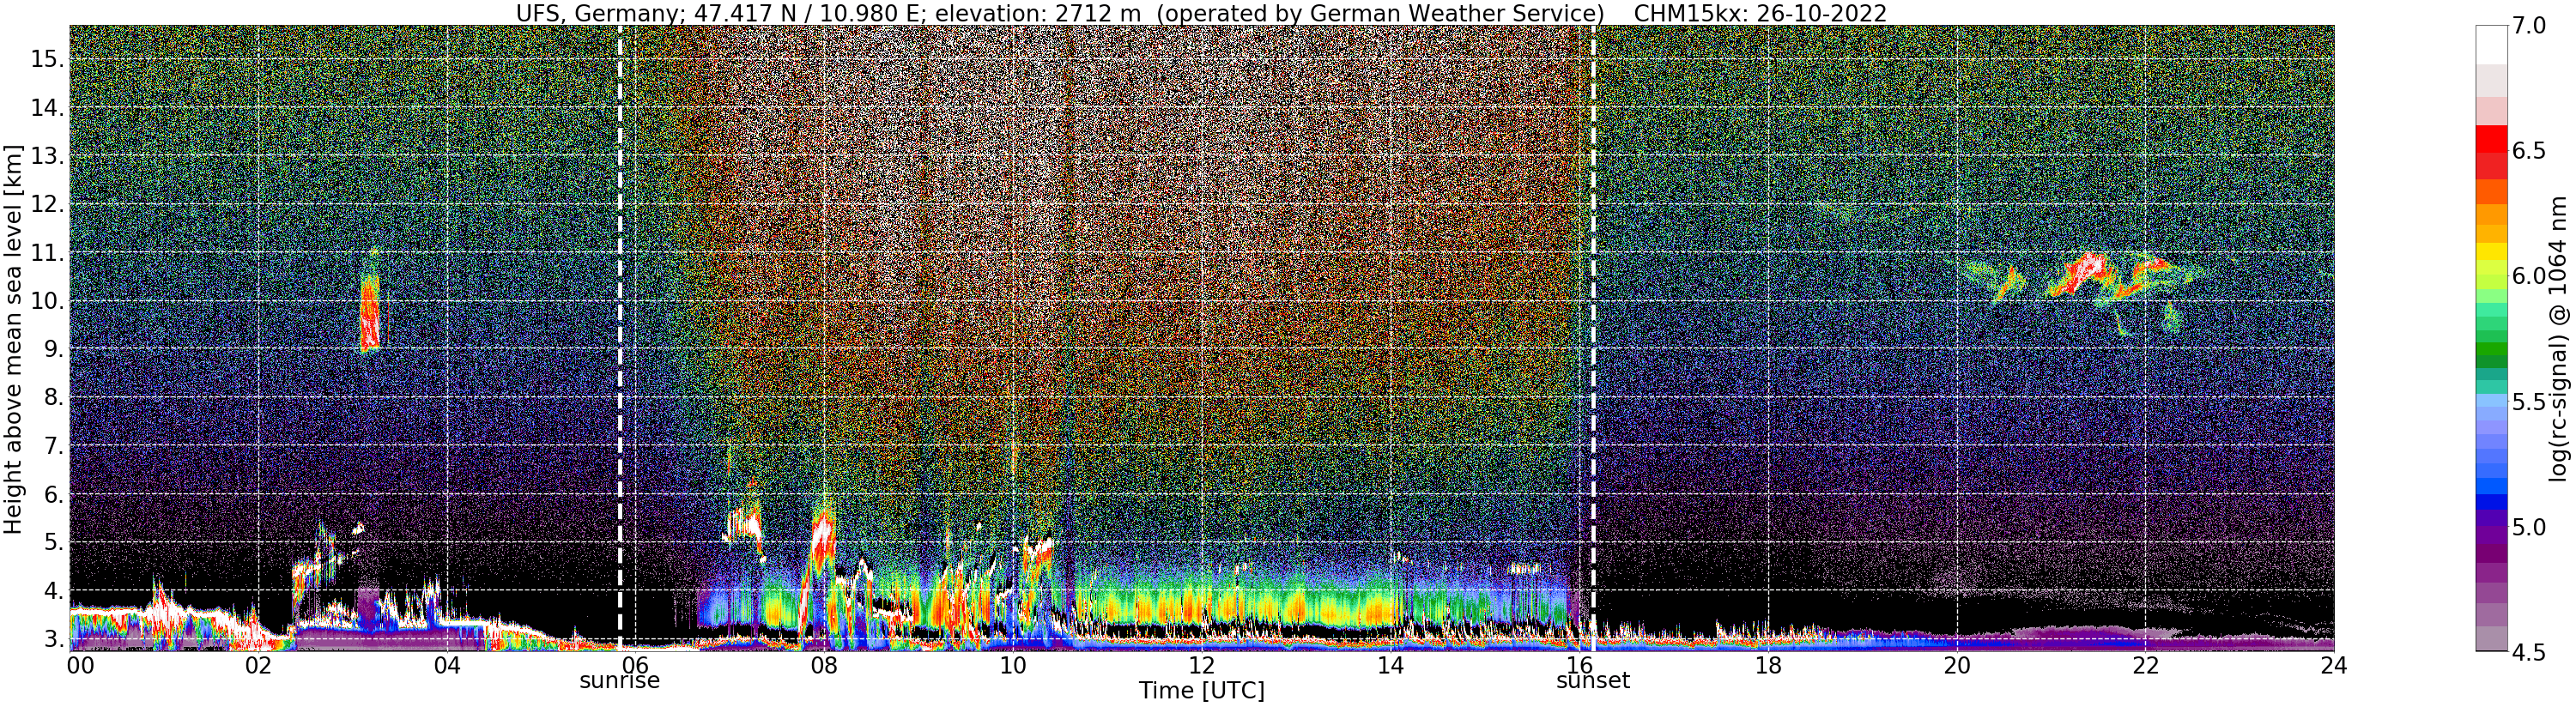2576x707 pixels.
Task: Click height tick label "14."
Action: (47, 107)
